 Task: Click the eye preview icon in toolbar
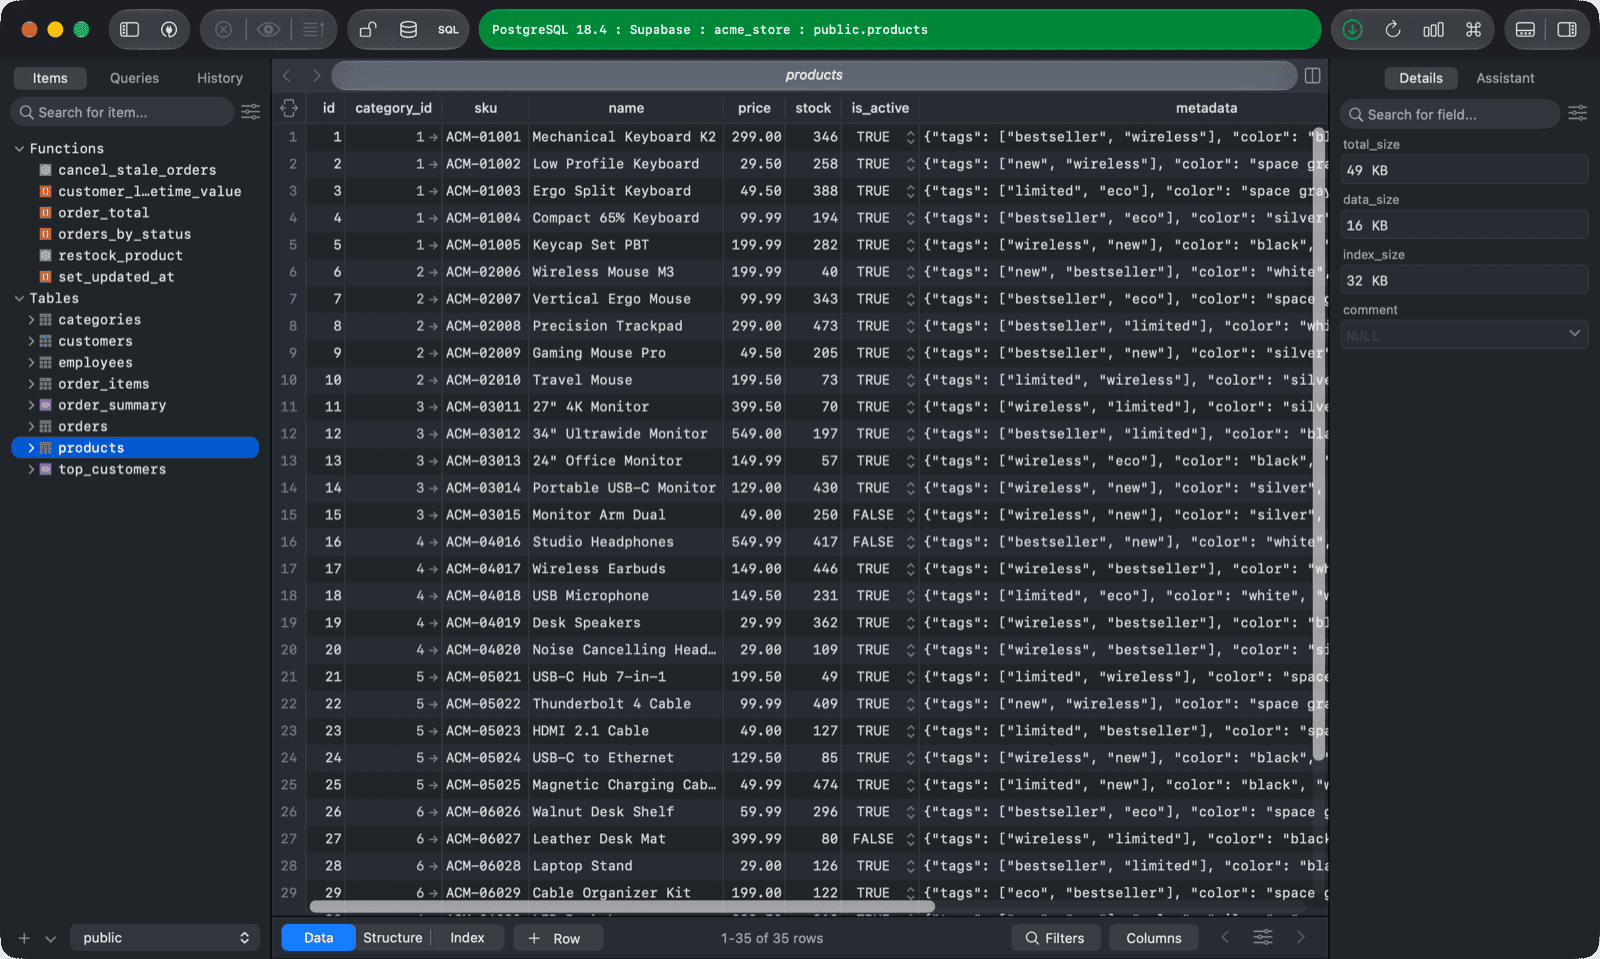click(x=268, y=30)
